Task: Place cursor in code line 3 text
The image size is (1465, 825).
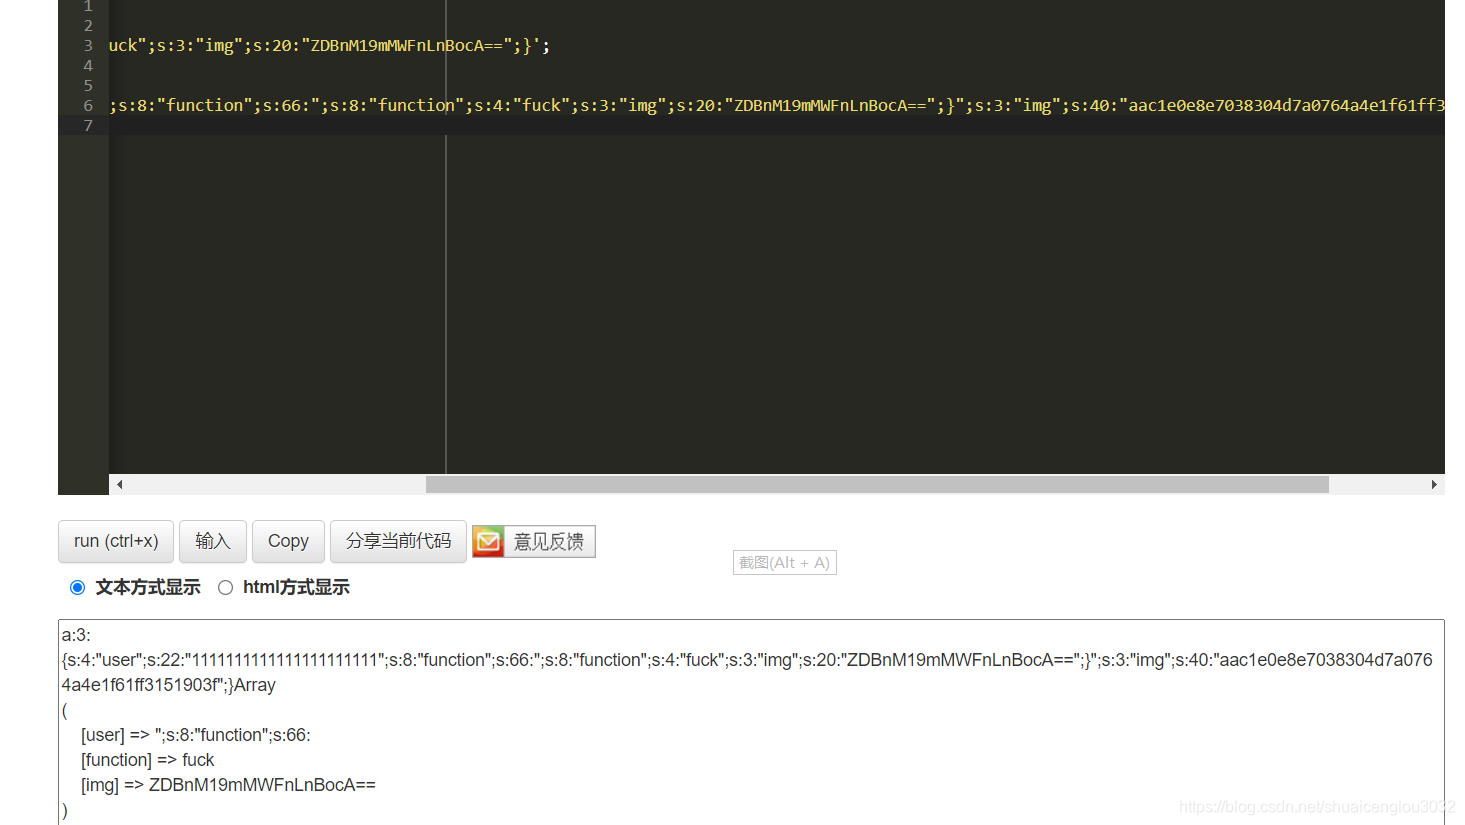Action: click(329, 45)
